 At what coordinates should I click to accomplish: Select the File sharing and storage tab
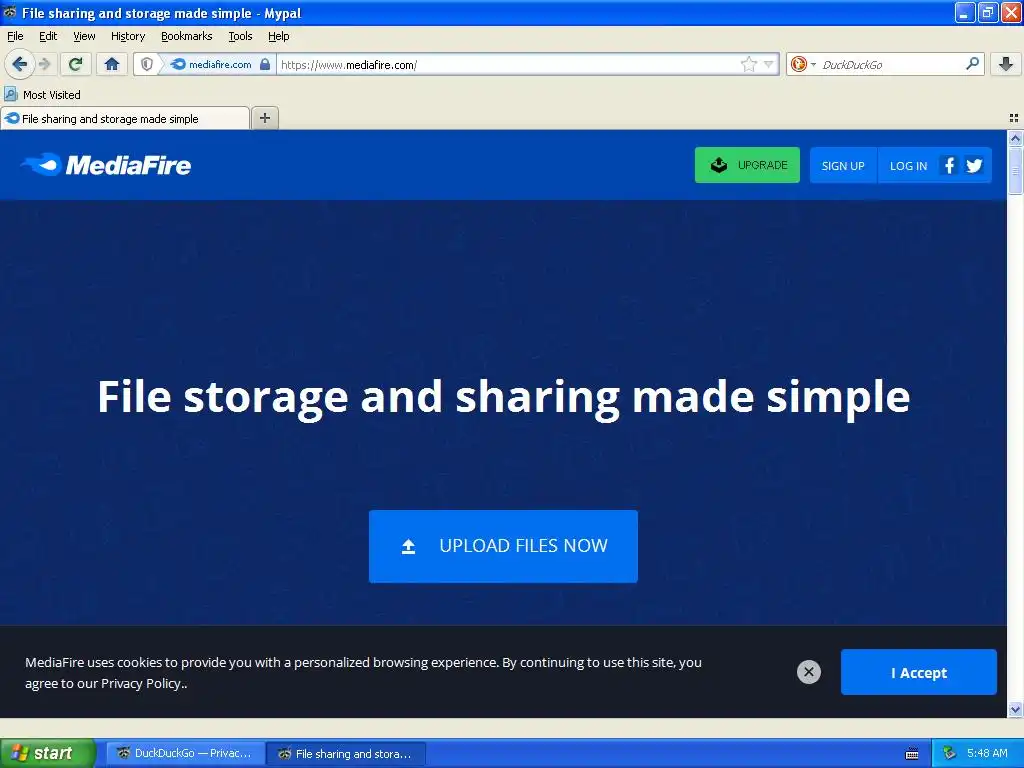(x=125, y=118)
